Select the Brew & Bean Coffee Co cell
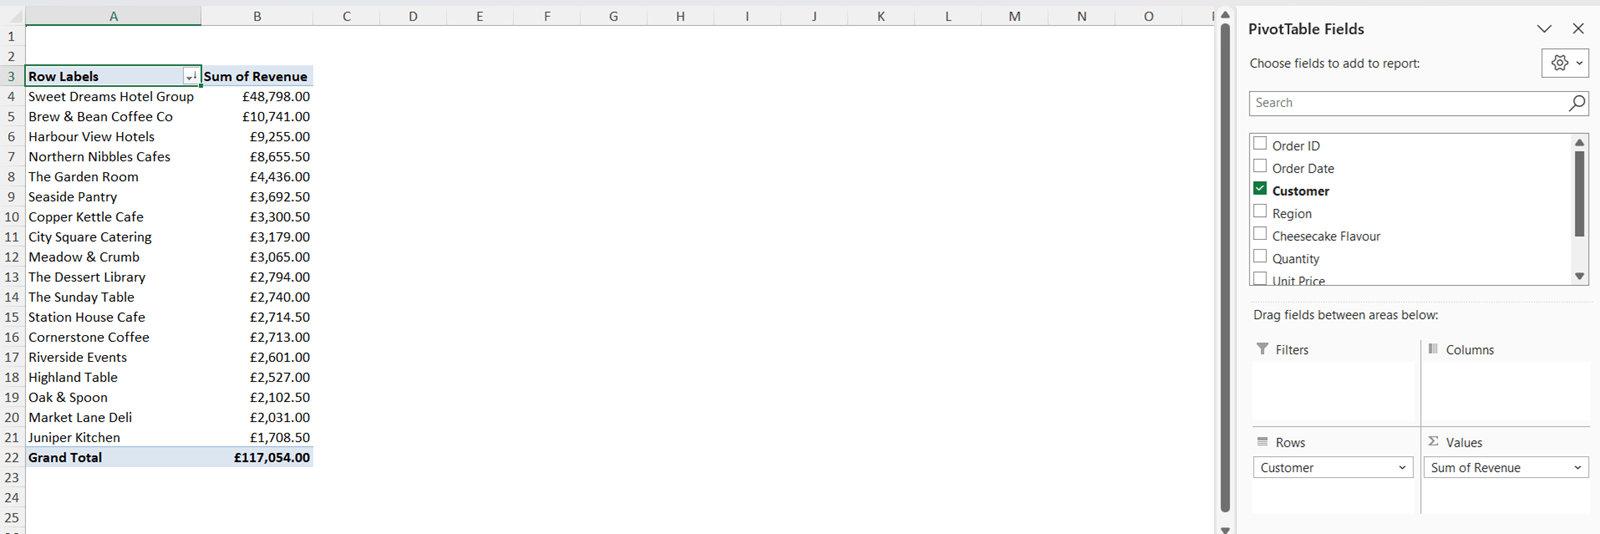 click(113, 116)
